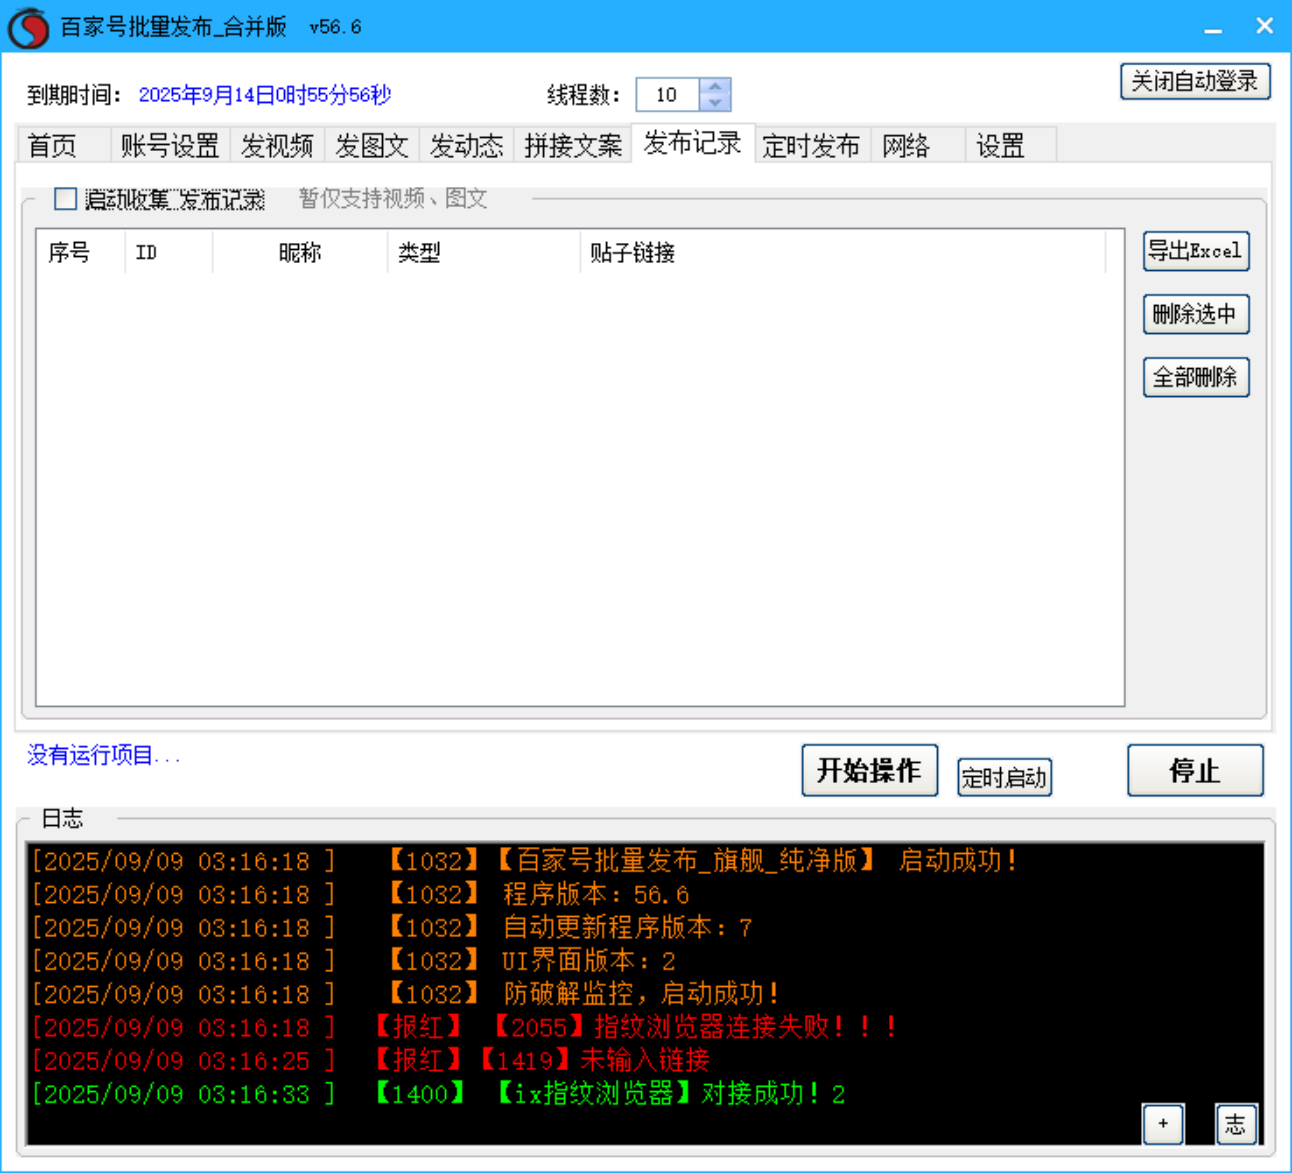The width and height of the screenshot is (1292, 1173).
Task: Switch to the 设置 tab
Action: pos(1000,146)
